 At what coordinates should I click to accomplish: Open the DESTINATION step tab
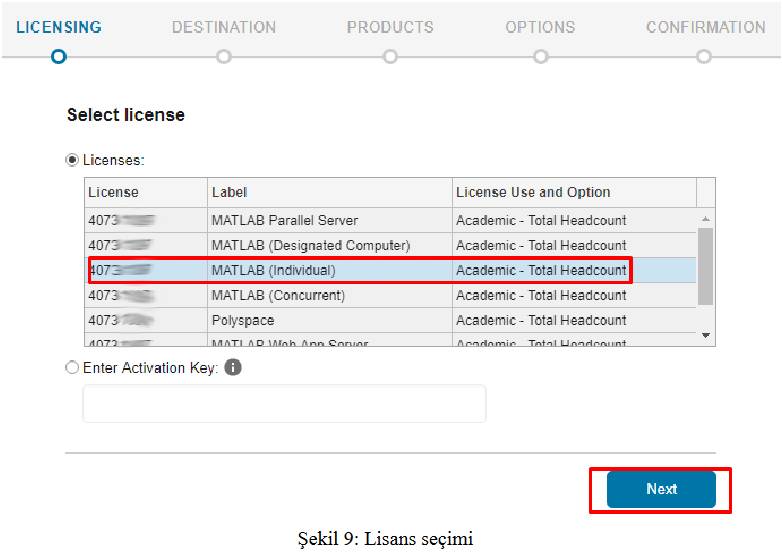(x=224, y=27)
